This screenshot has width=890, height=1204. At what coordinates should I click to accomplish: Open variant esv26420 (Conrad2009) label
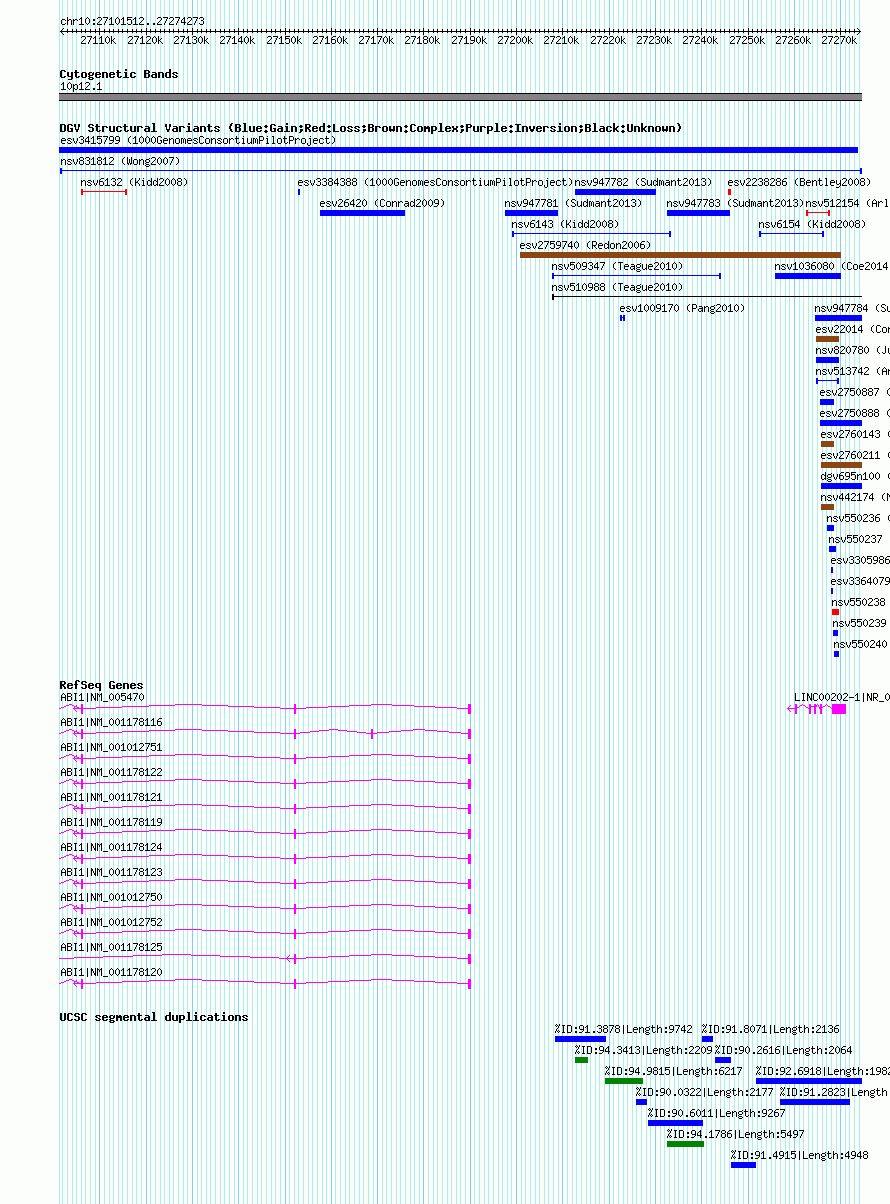tap(382, 203)
